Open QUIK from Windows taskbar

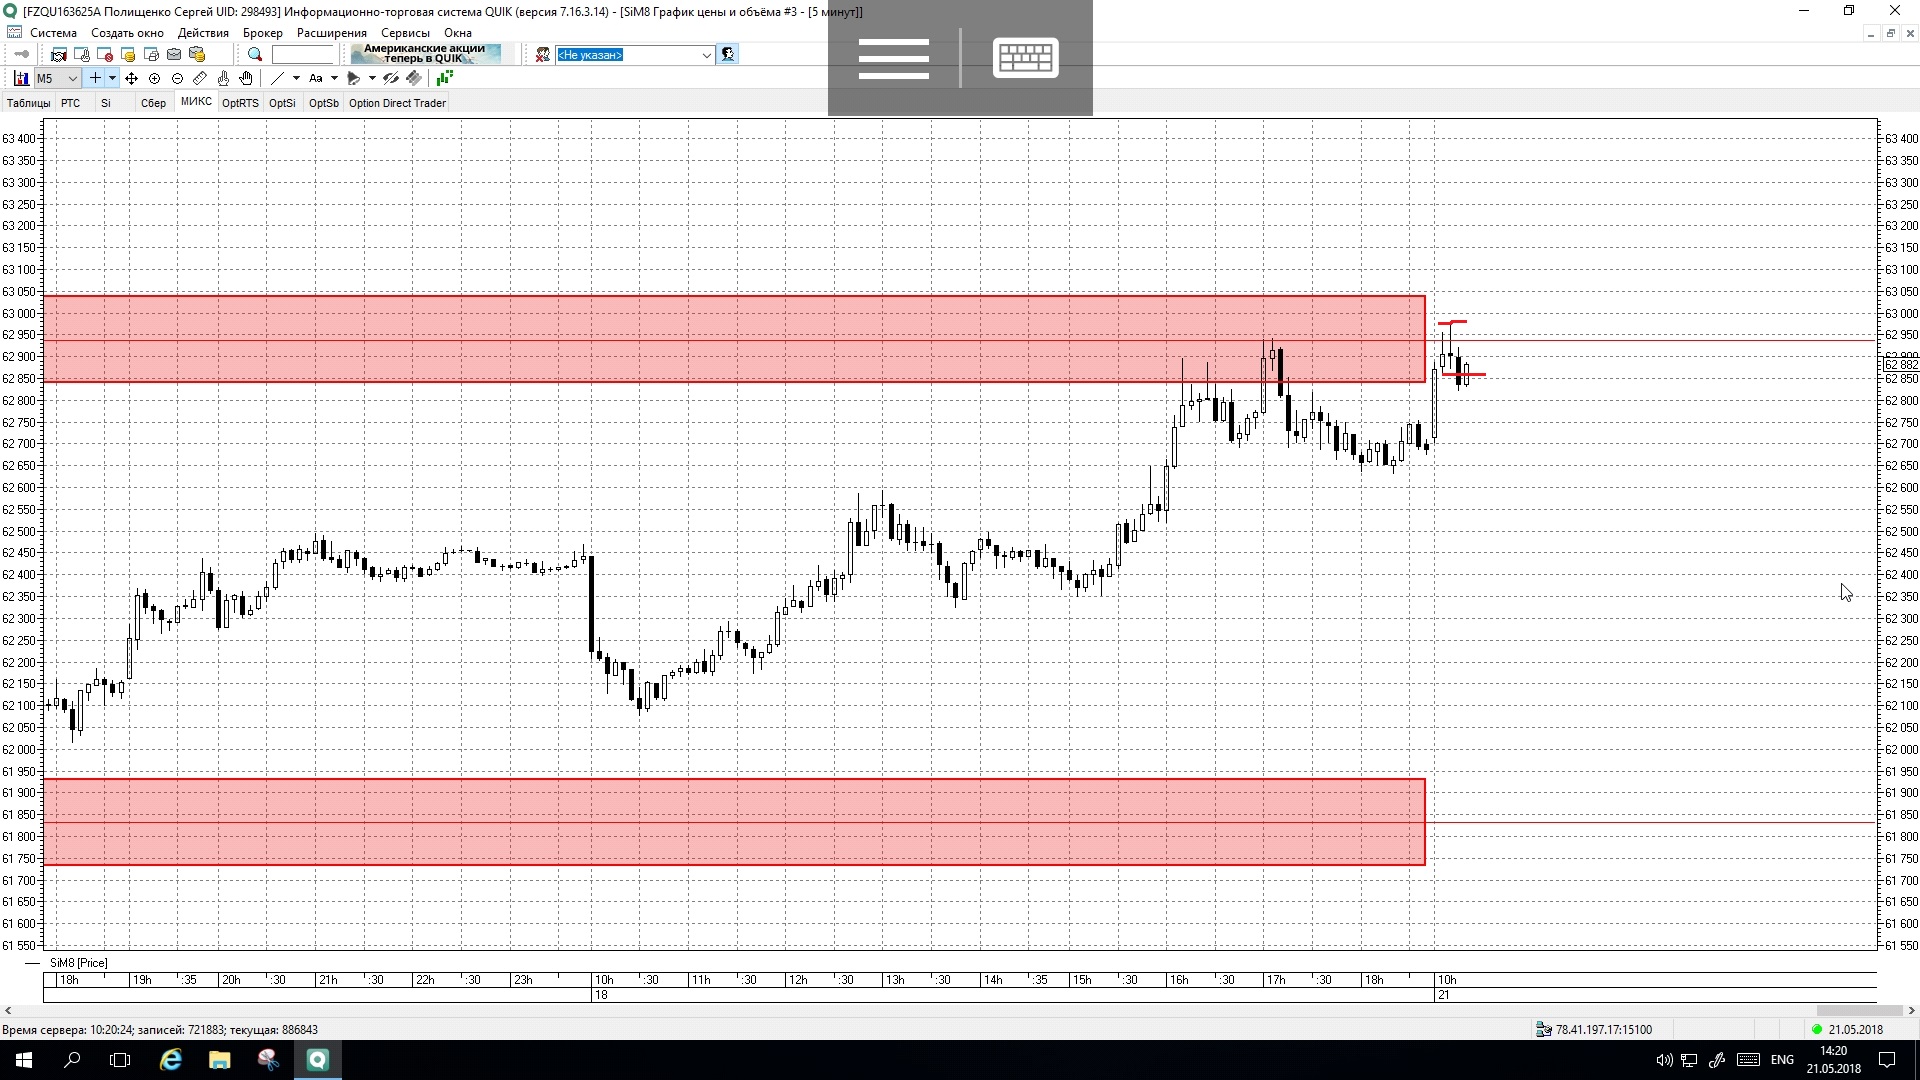[317, 1060]
